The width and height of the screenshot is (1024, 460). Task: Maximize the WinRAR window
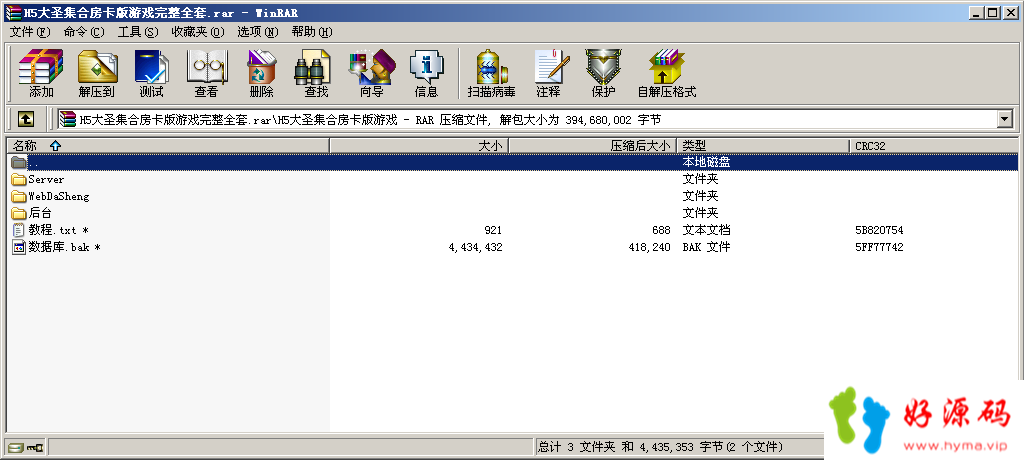point(992,12)
